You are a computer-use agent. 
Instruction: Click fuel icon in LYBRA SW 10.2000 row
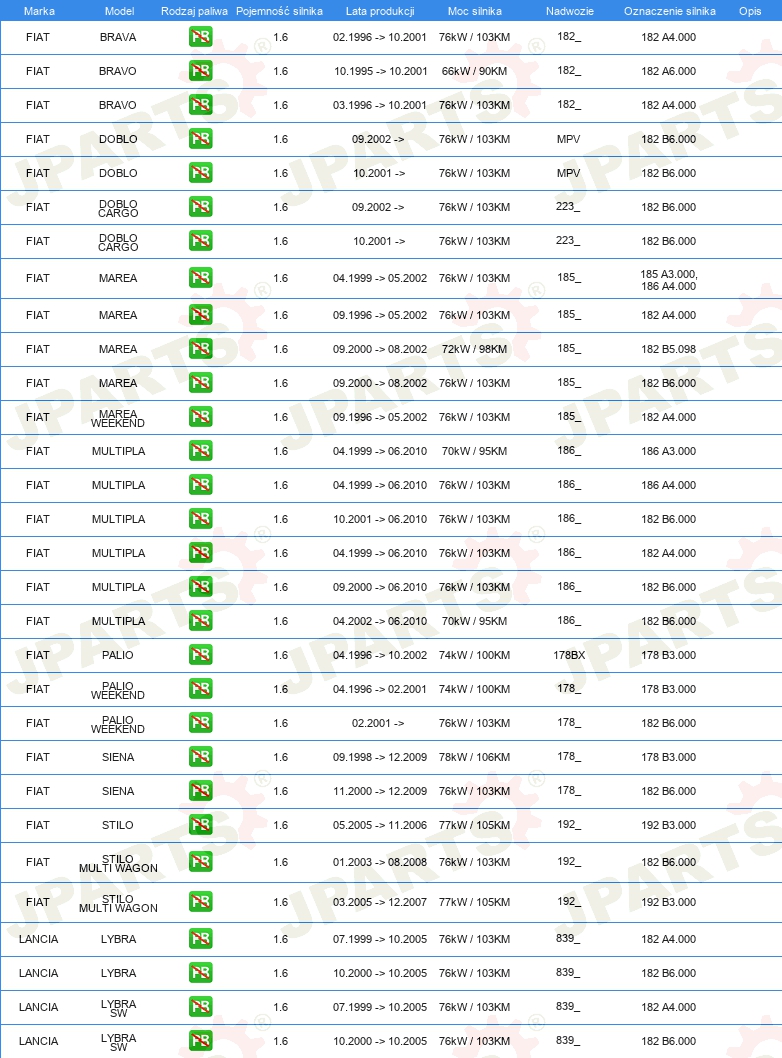pyautogui.click(x=200, y=1040)
